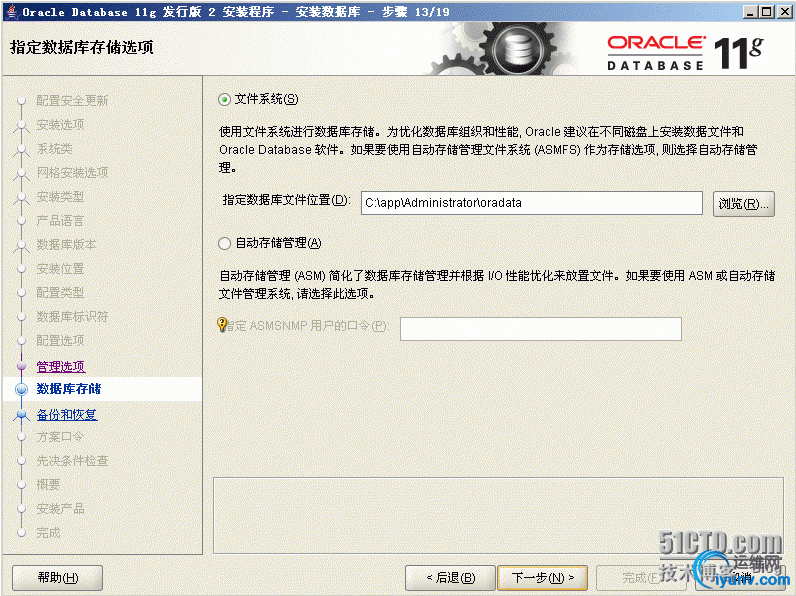
Task: Minimize the installer window
Action: [750, 12]
